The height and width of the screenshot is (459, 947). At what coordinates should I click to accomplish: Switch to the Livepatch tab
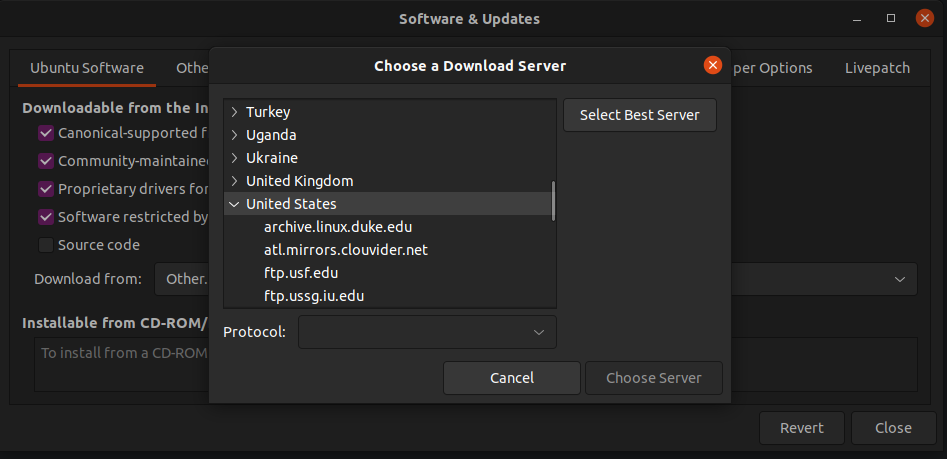pyautogui.click(x=877, y=68)
